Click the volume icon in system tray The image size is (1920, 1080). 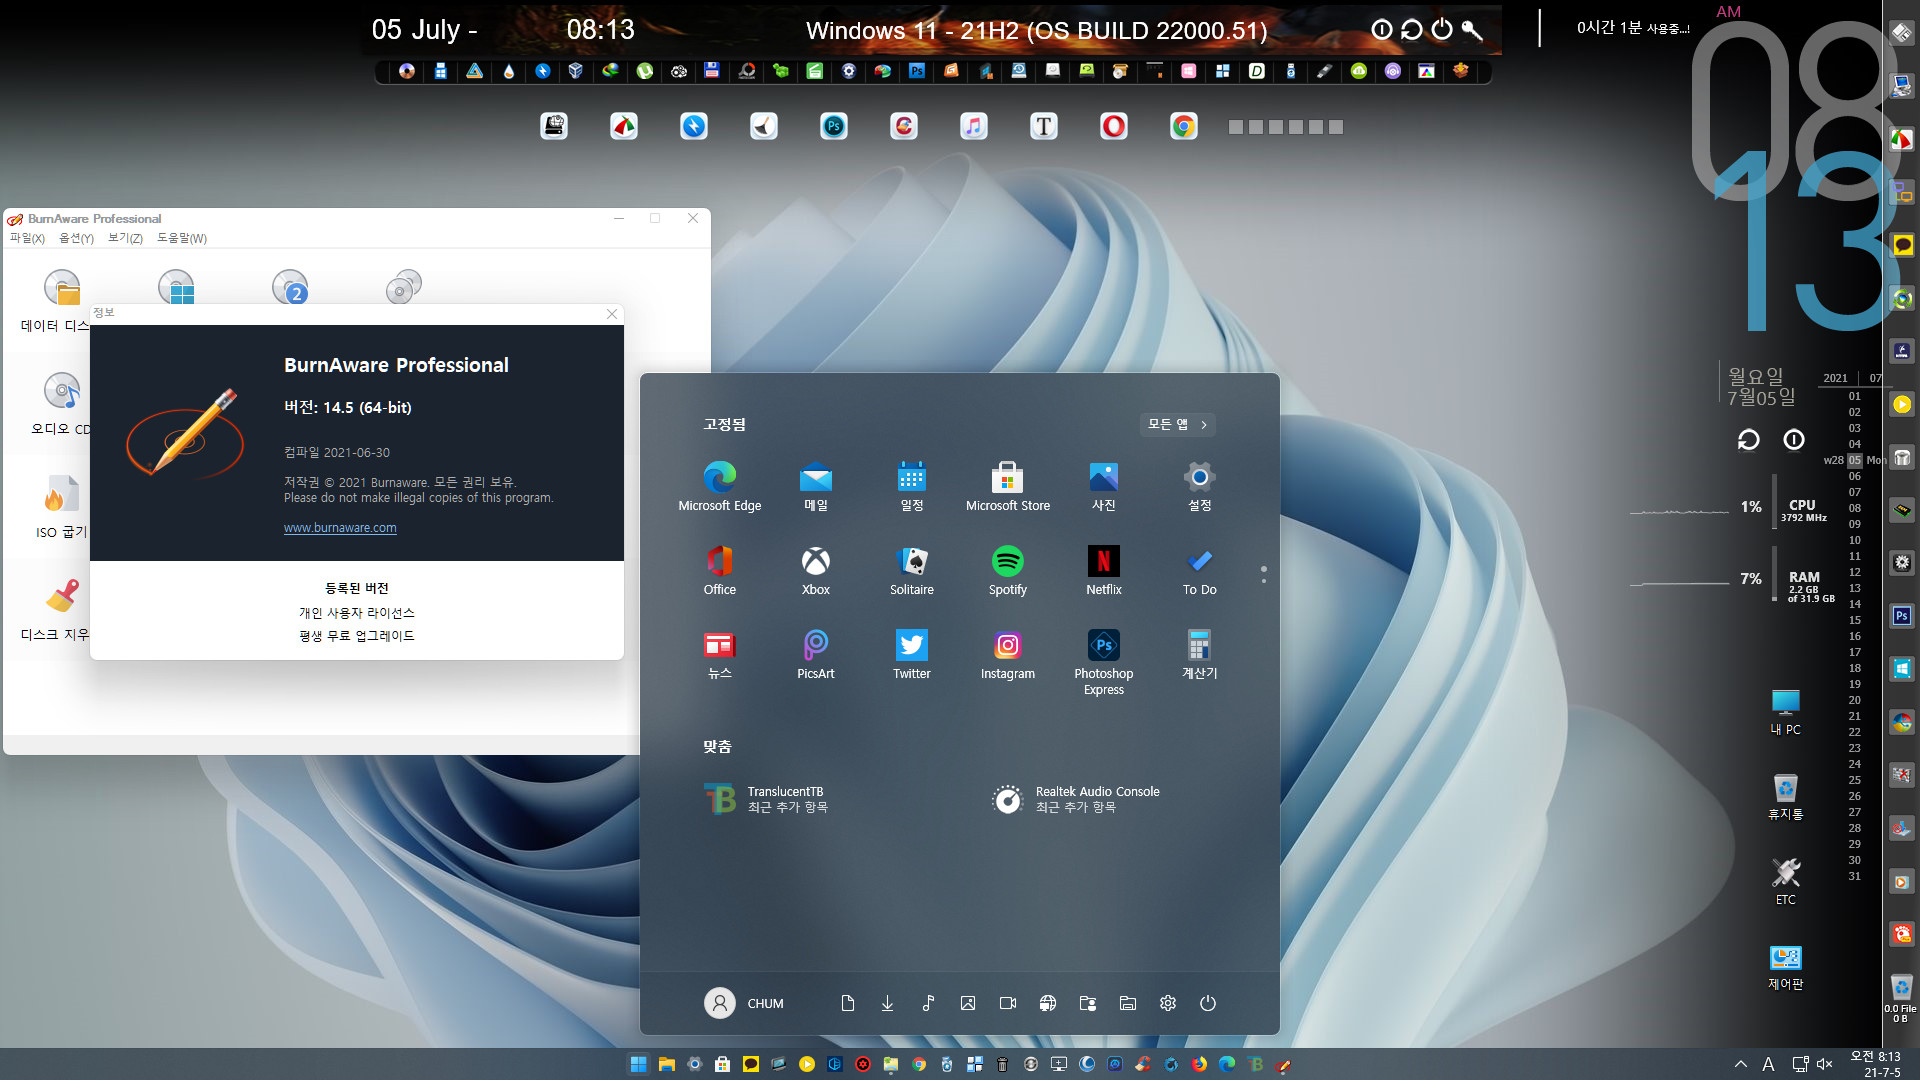(1824, 1064)
